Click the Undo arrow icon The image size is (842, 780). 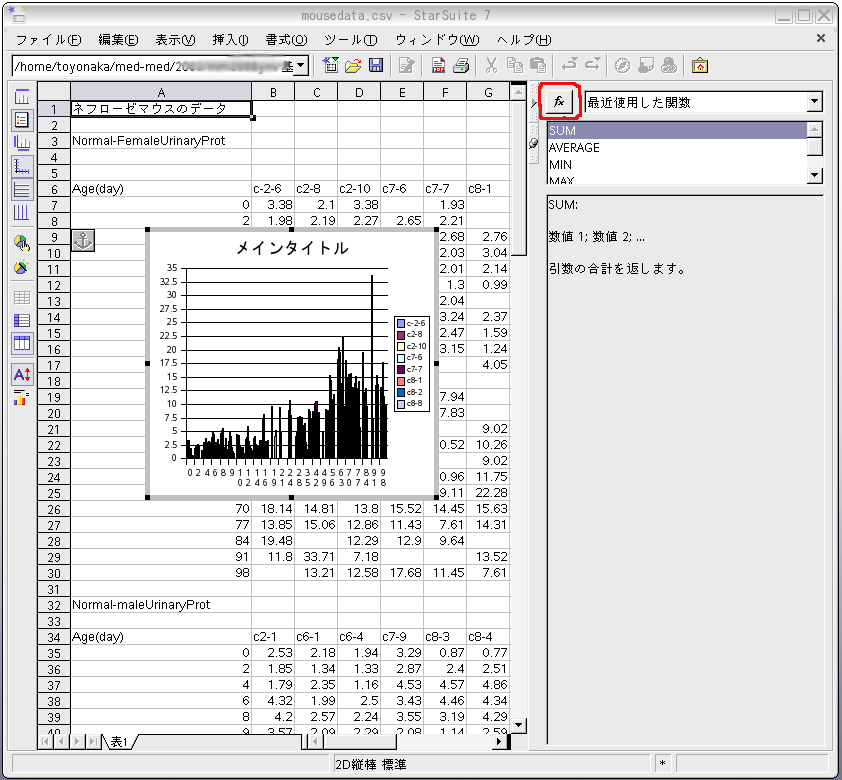[x=569, y=65]
